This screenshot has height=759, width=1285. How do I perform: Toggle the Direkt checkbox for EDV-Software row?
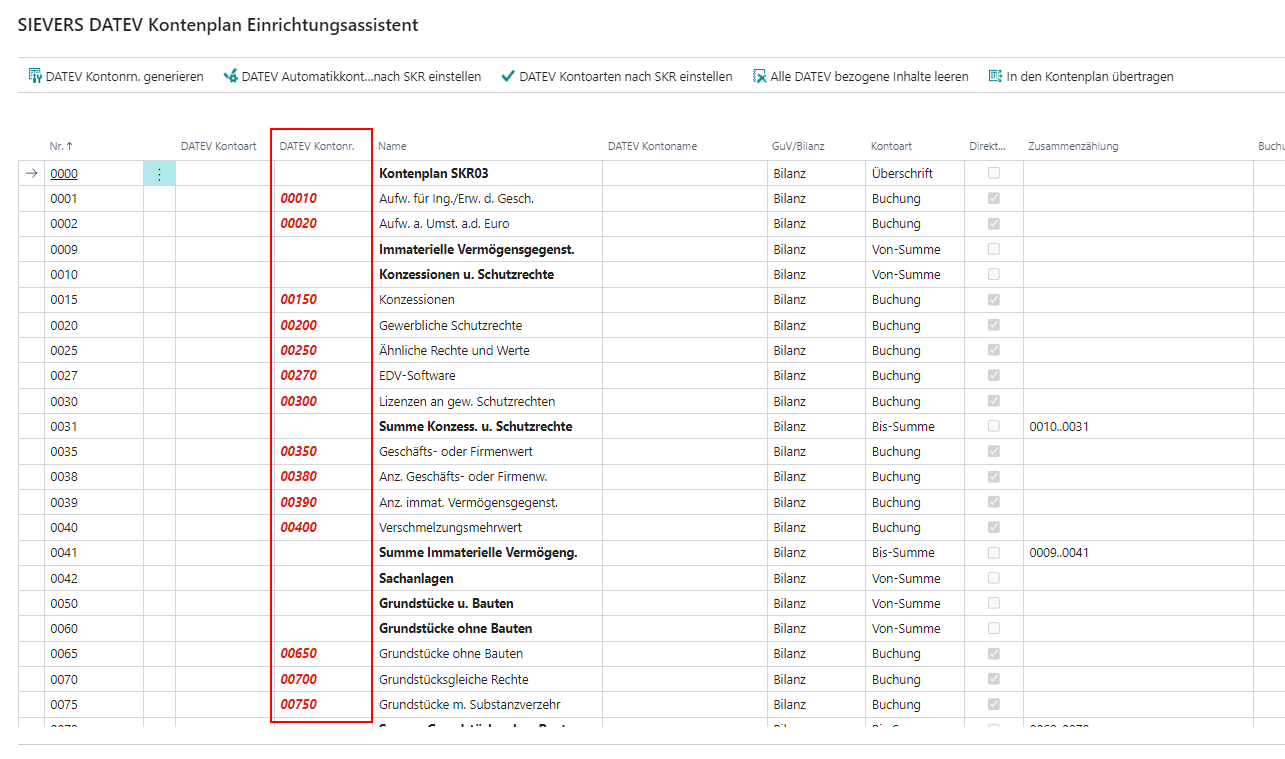pos(993,376)
